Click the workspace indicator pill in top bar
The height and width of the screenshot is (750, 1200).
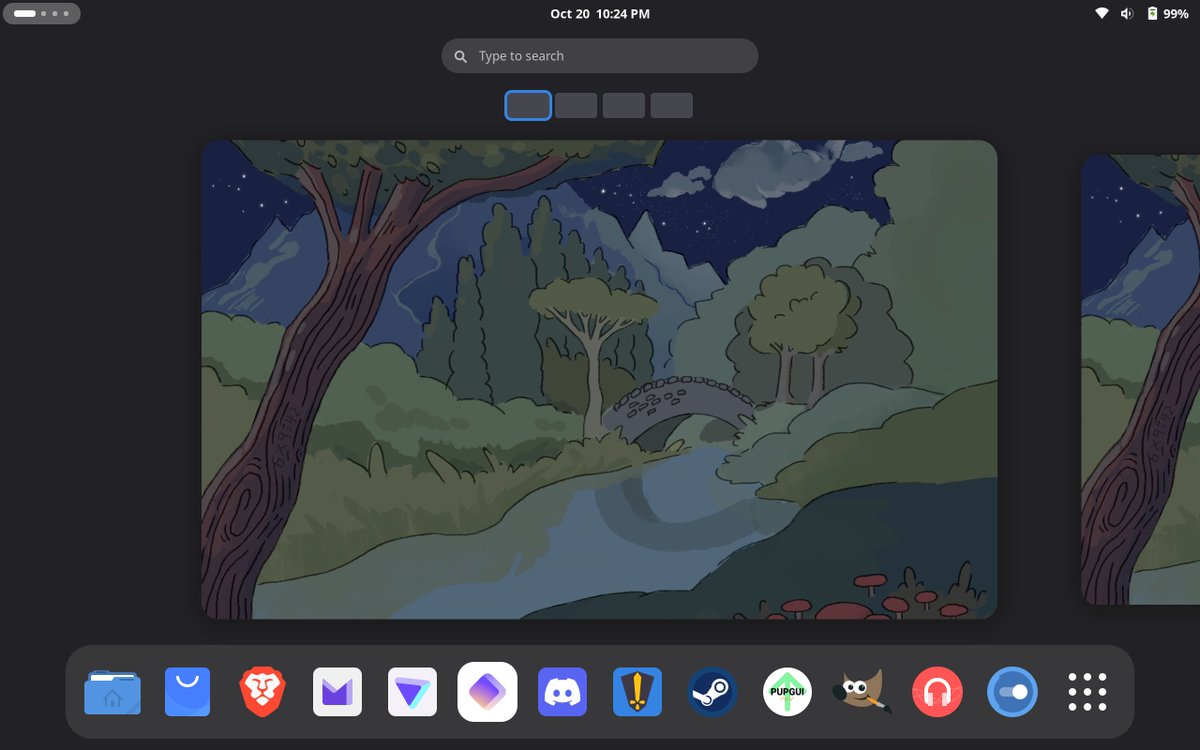[42, 14]
